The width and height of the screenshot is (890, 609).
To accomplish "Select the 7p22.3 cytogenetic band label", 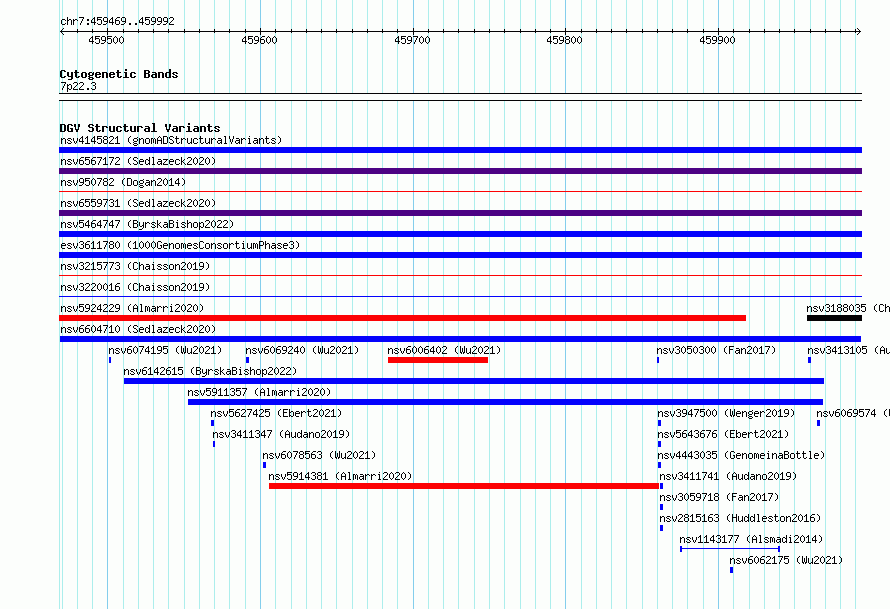I will coord(78,86).
